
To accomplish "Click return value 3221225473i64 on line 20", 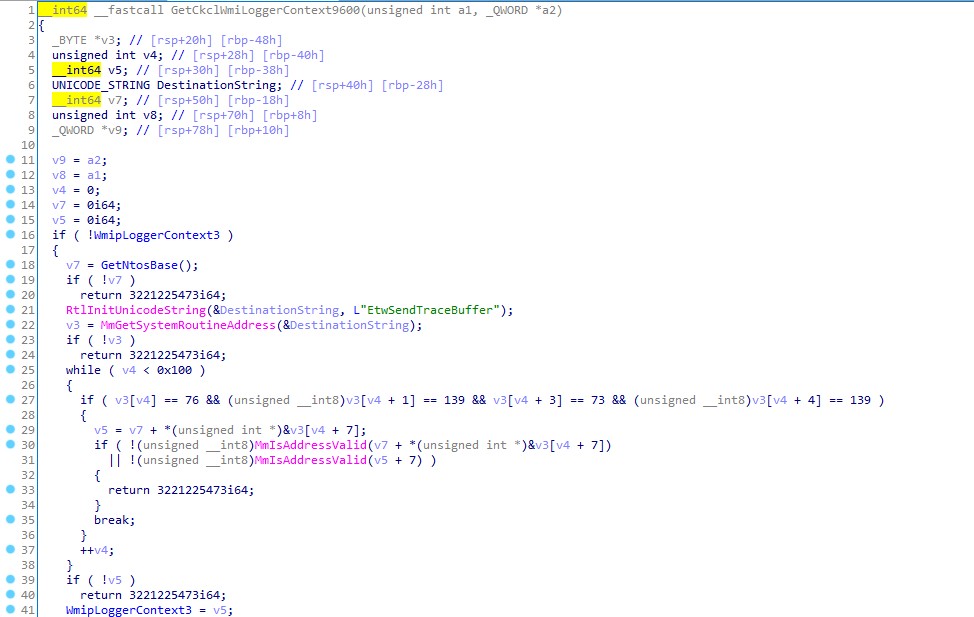I will coord(175,295).
